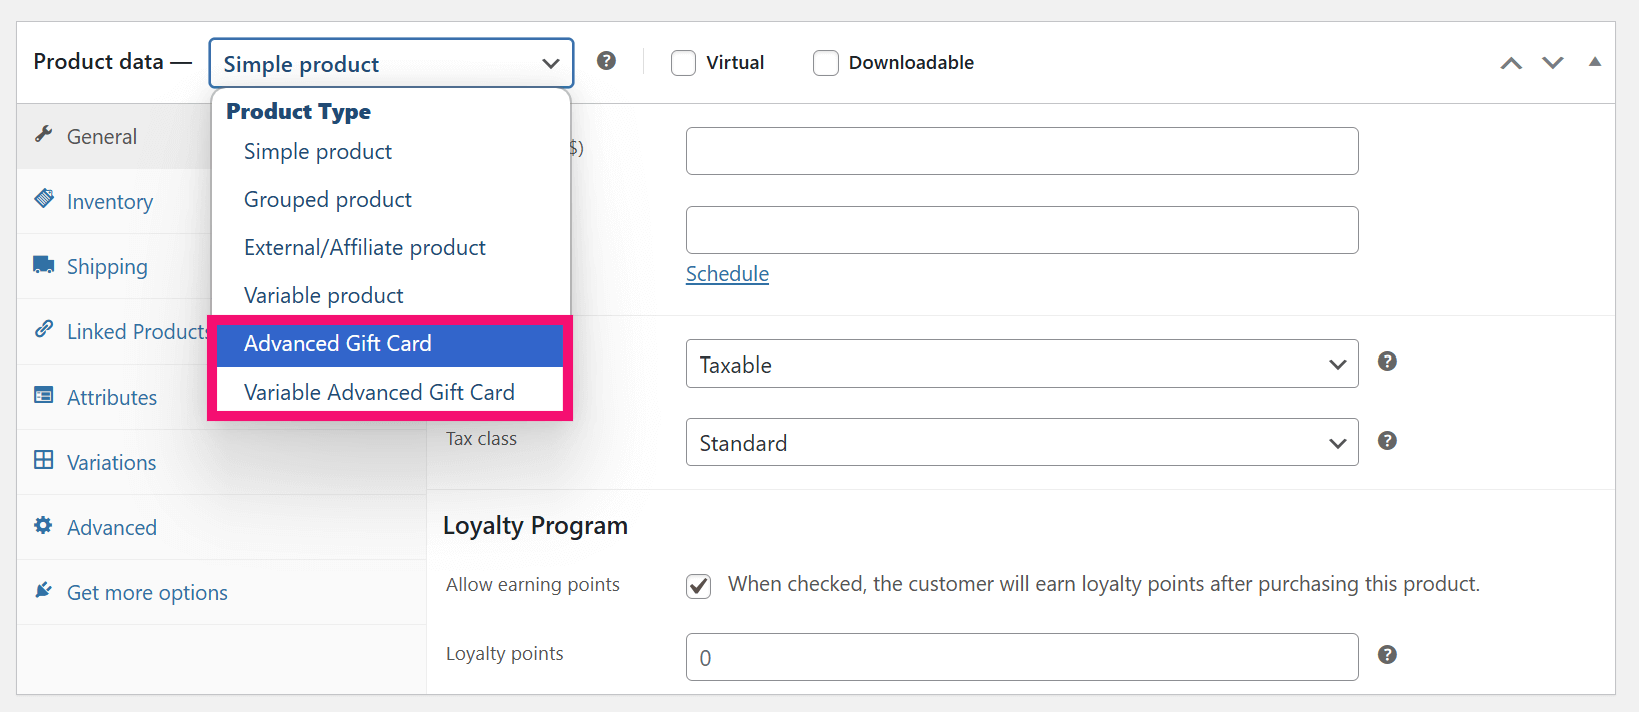Collapse the Product data panel triangle
The image size is (1639, 712).
point(1595,62)
